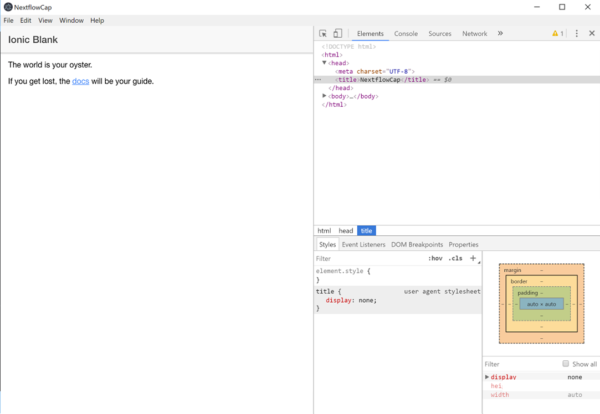
Task: Expand the body element node
Action: pos(324,96)
